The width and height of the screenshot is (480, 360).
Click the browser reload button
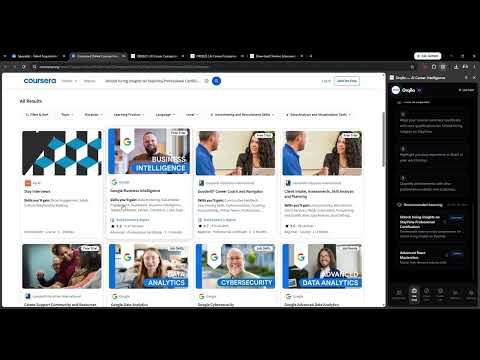click(x=24, y=67)
